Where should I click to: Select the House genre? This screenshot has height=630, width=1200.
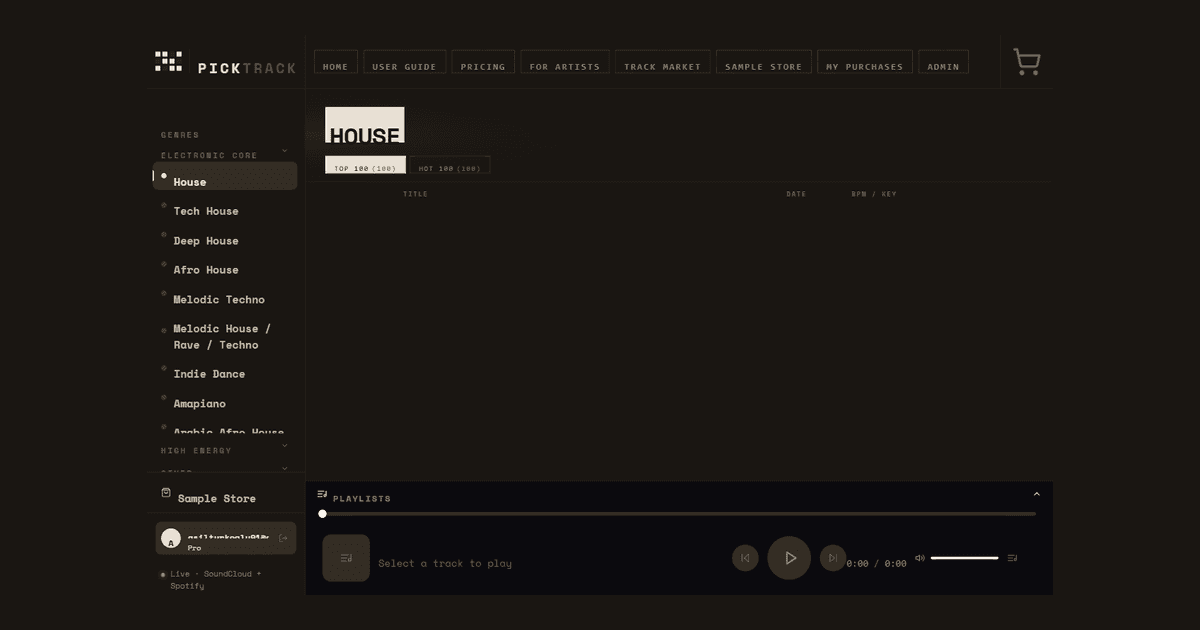[x=225, y=176]
